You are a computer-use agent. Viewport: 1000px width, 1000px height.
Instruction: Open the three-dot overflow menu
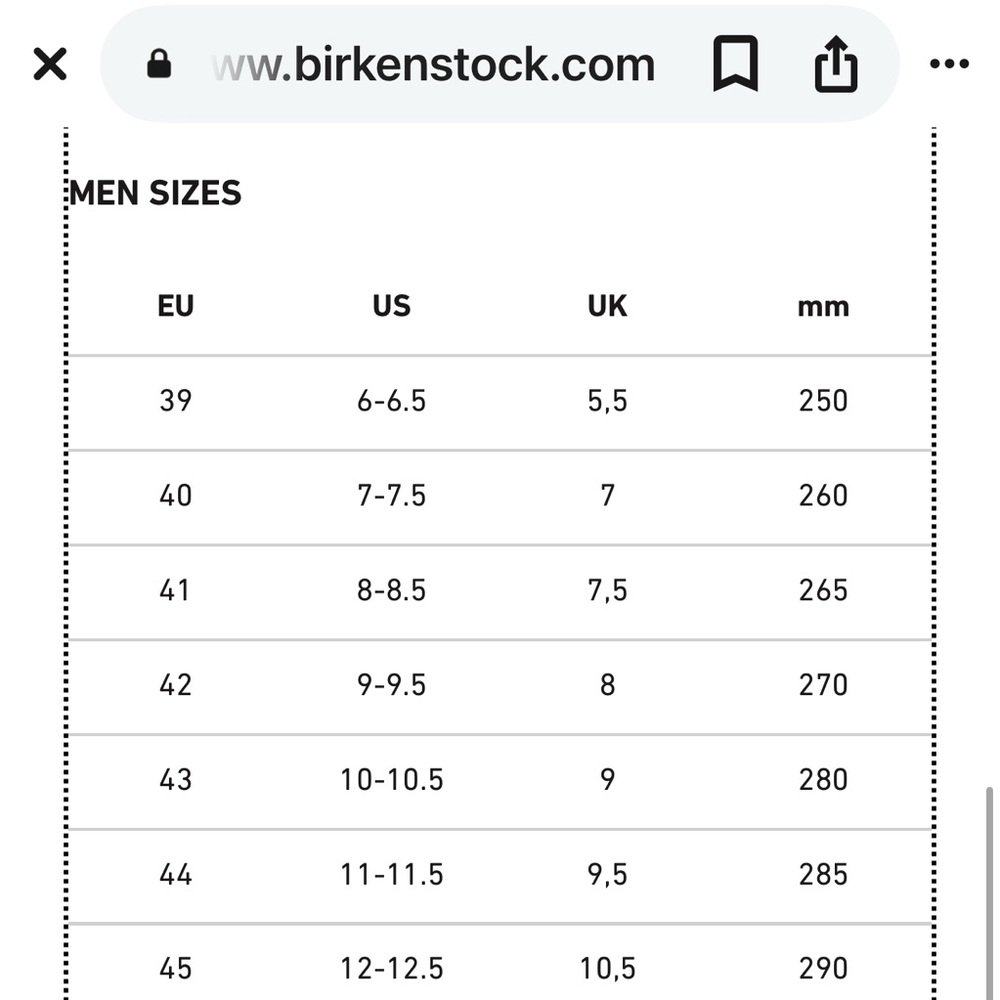coord(948,63)
